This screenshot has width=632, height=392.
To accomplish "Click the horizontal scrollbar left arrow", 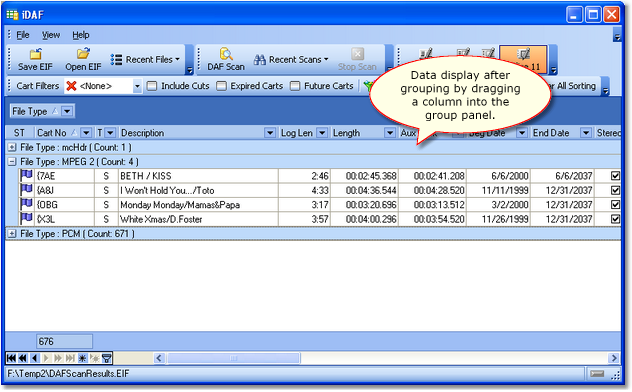I will (x=159, y=358).
